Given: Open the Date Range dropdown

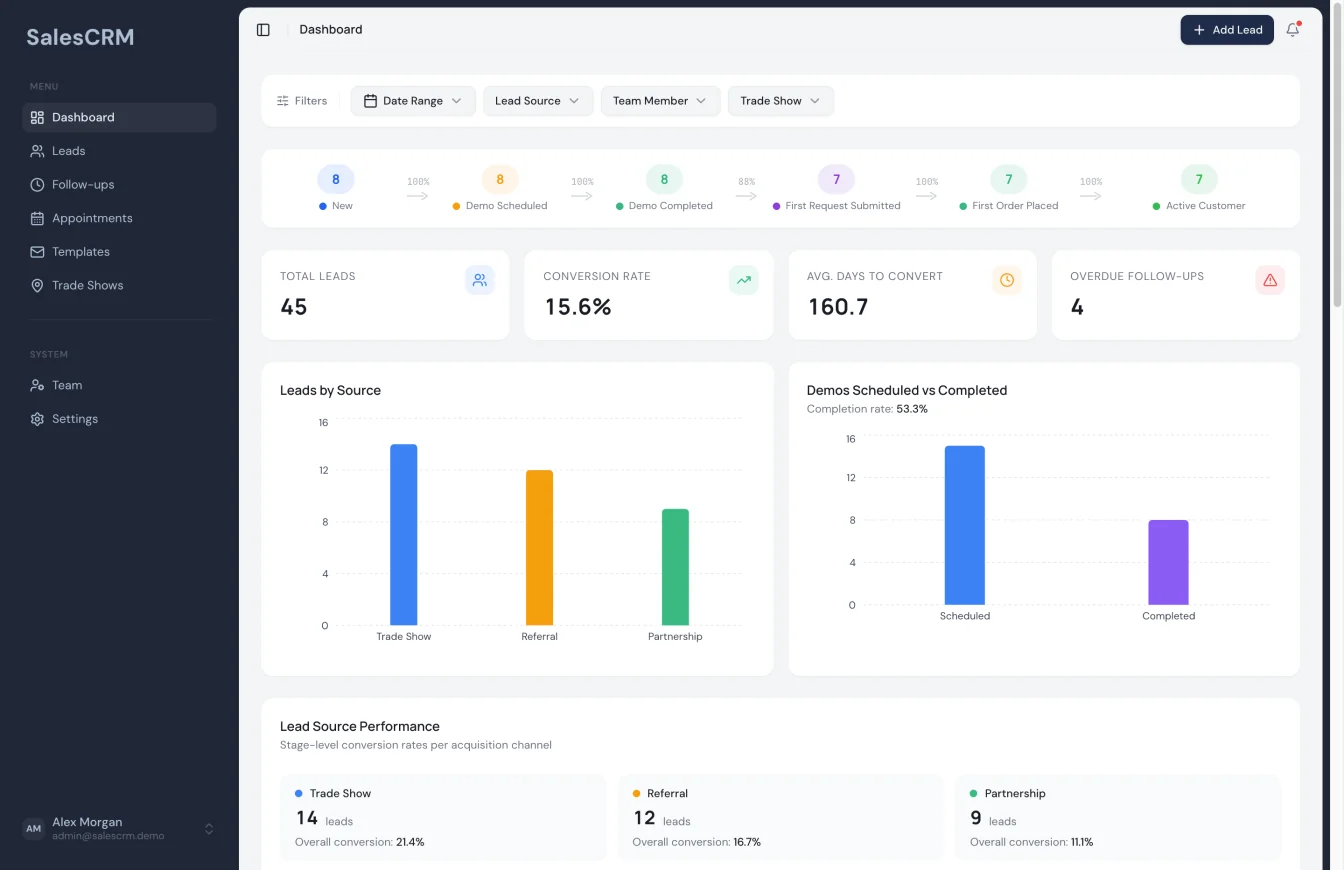Looking at the screenshot, I should (x=412, y=100).
